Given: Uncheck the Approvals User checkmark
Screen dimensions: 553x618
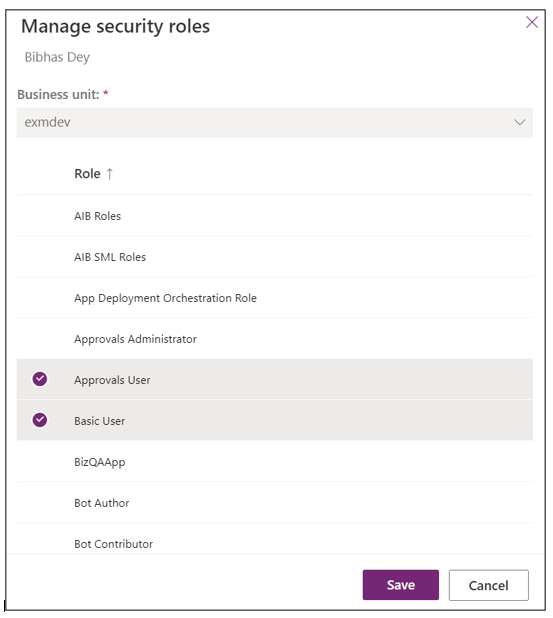Looking at the screenshot, I should tap(40, 379).
